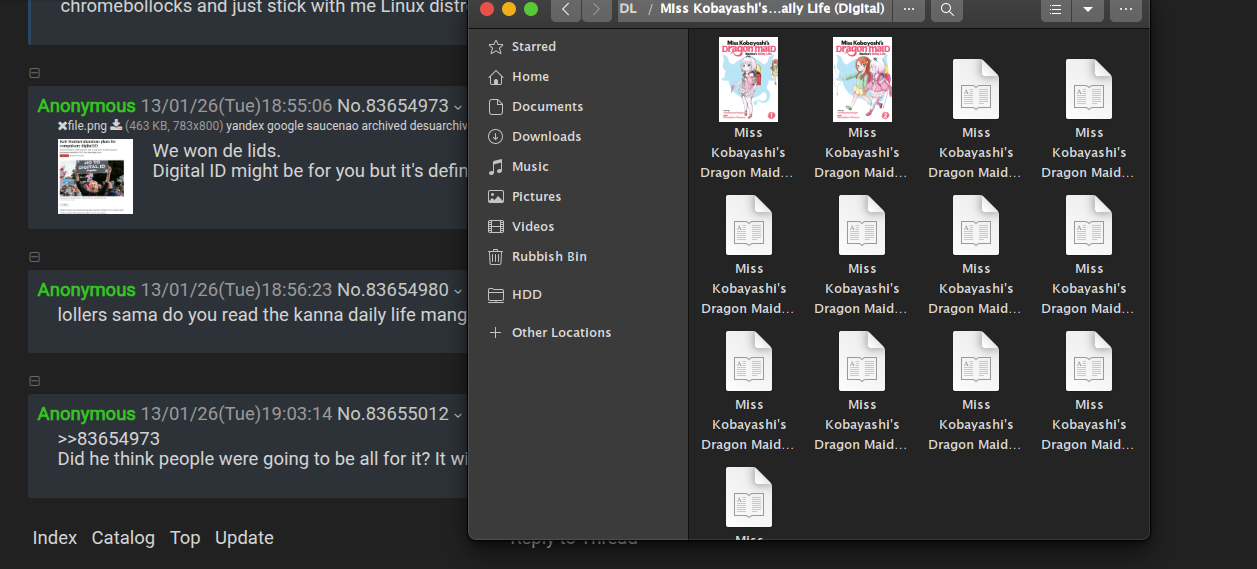Open the file manager main menu (rightmost dots)
This screenshot has width=1257, height=569.
coord(1125,10)
